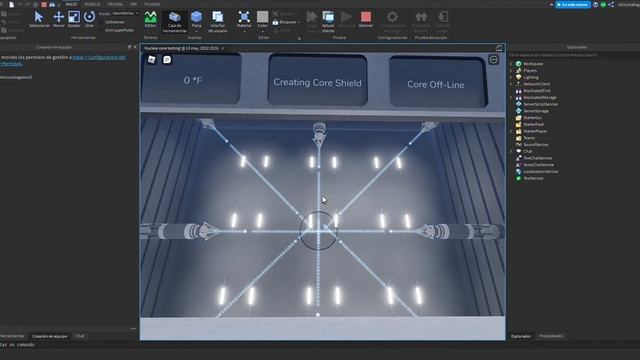Open the Bloquear dropdown

(287, 22)
